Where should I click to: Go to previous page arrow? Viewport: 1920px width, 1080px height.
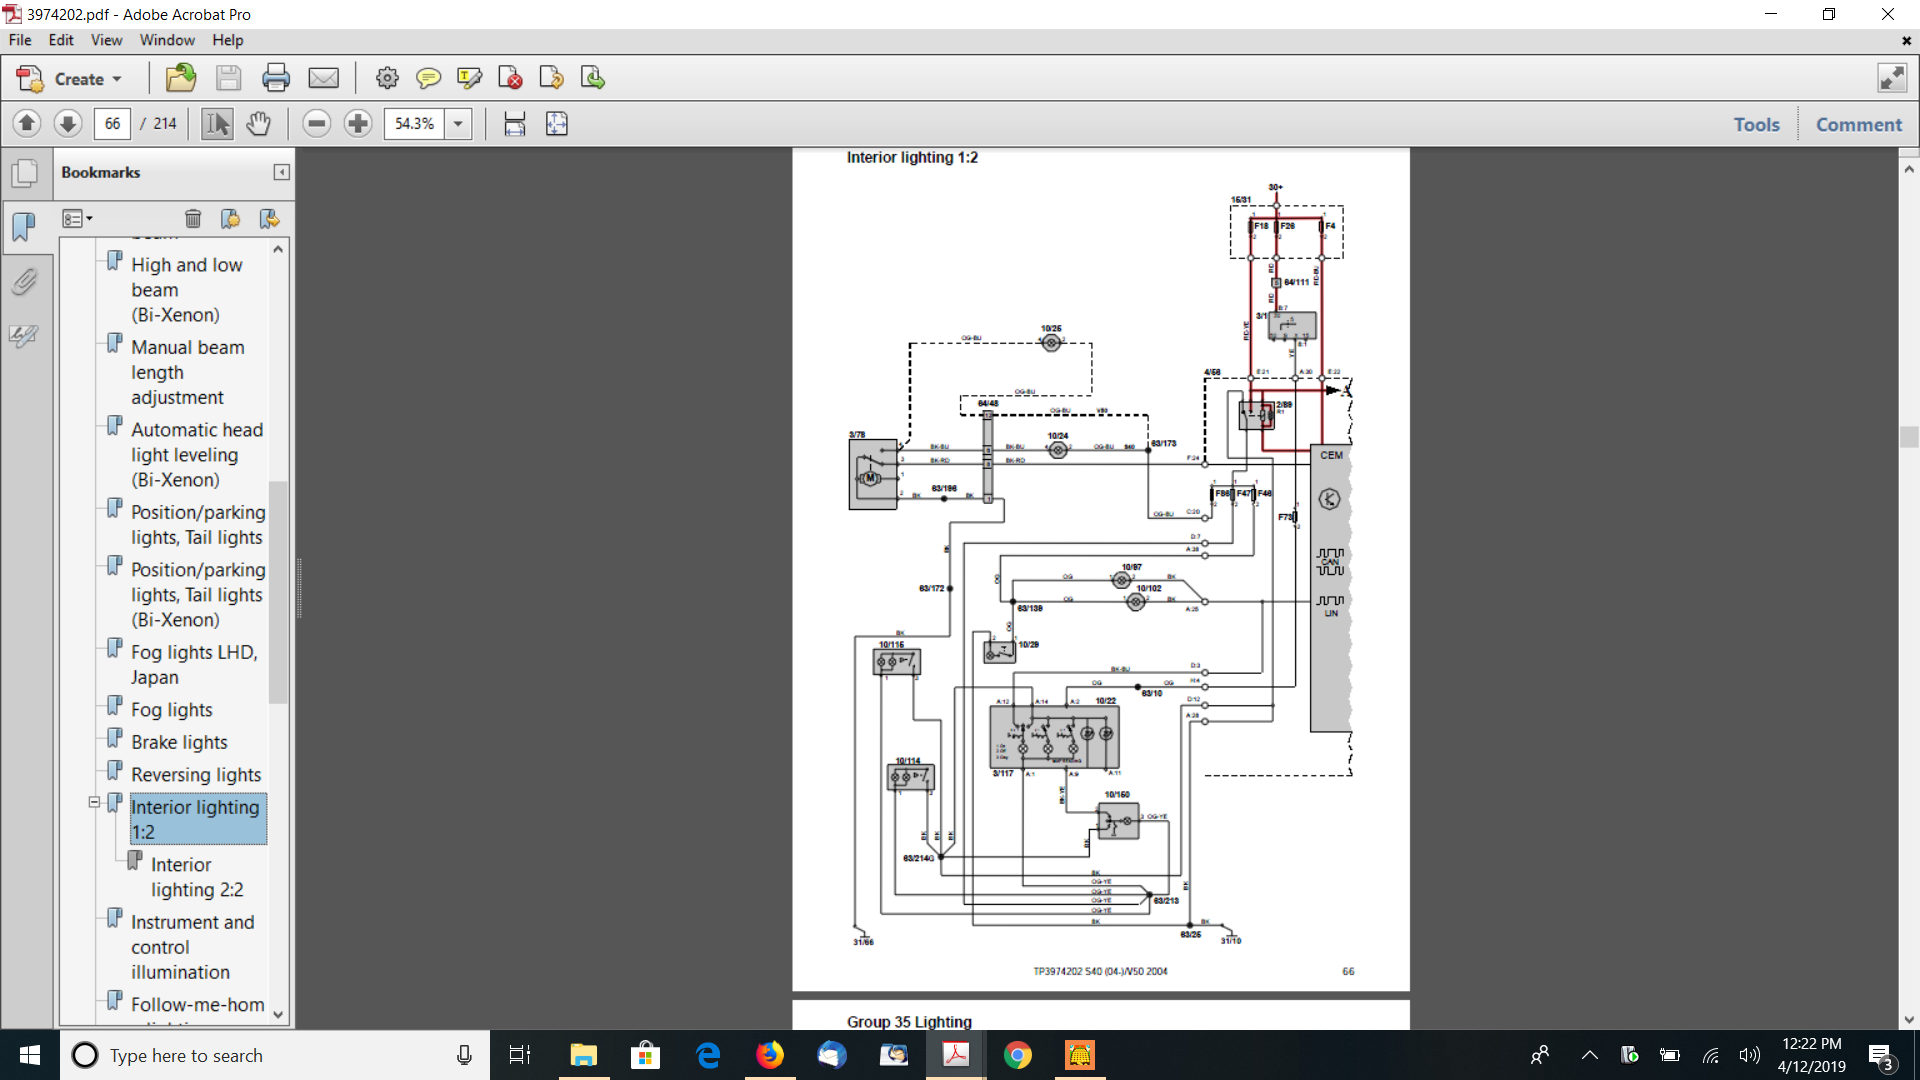tap(27, 124)
